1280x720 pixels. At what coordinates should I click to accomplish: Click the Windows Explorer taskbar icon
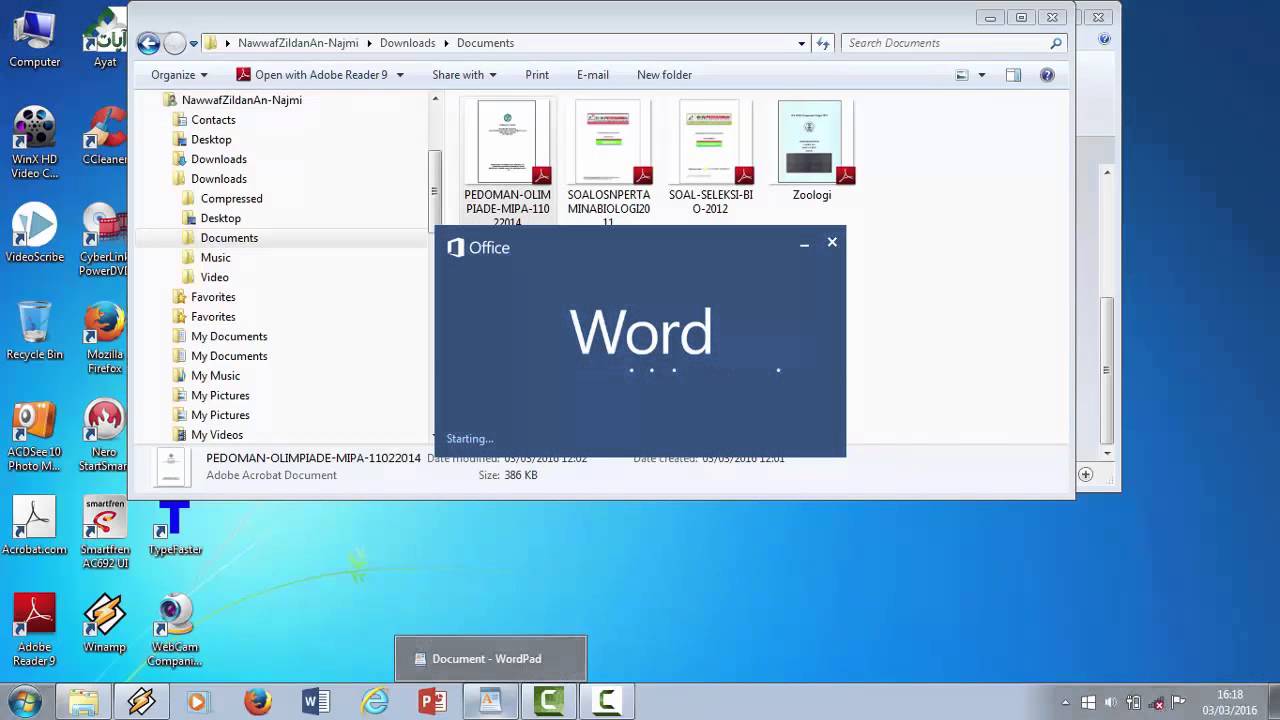tap(84, 702)
